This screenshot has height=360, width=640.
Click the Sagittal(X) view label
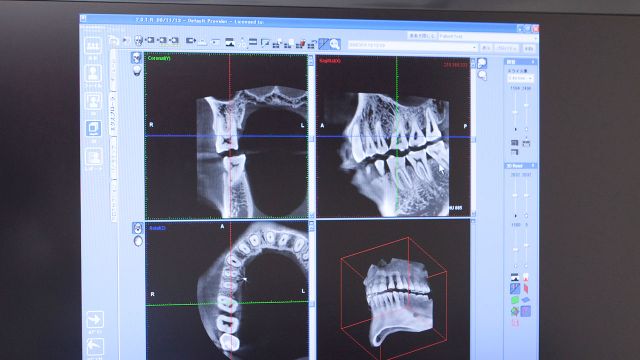tap(330, 61)
